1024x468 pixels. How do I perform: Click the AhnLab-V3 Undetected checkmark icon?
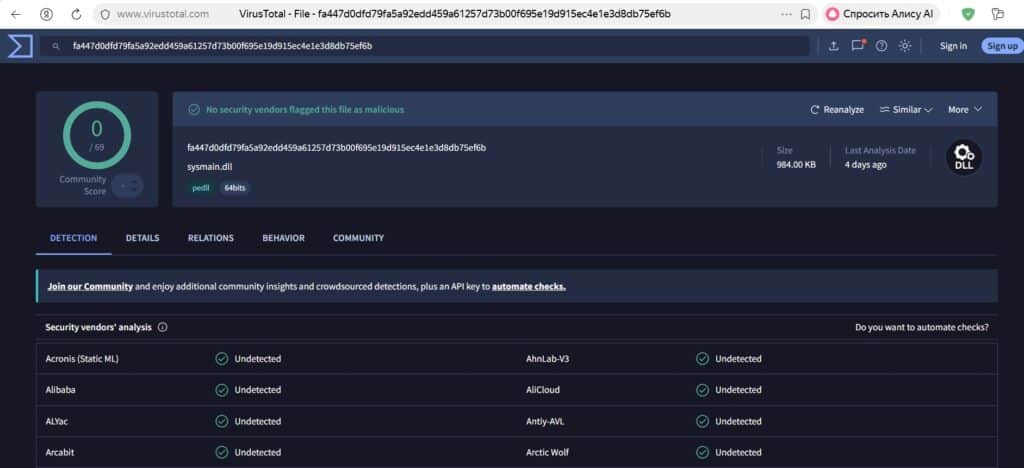pyautogui.click(x=703, y=359)
